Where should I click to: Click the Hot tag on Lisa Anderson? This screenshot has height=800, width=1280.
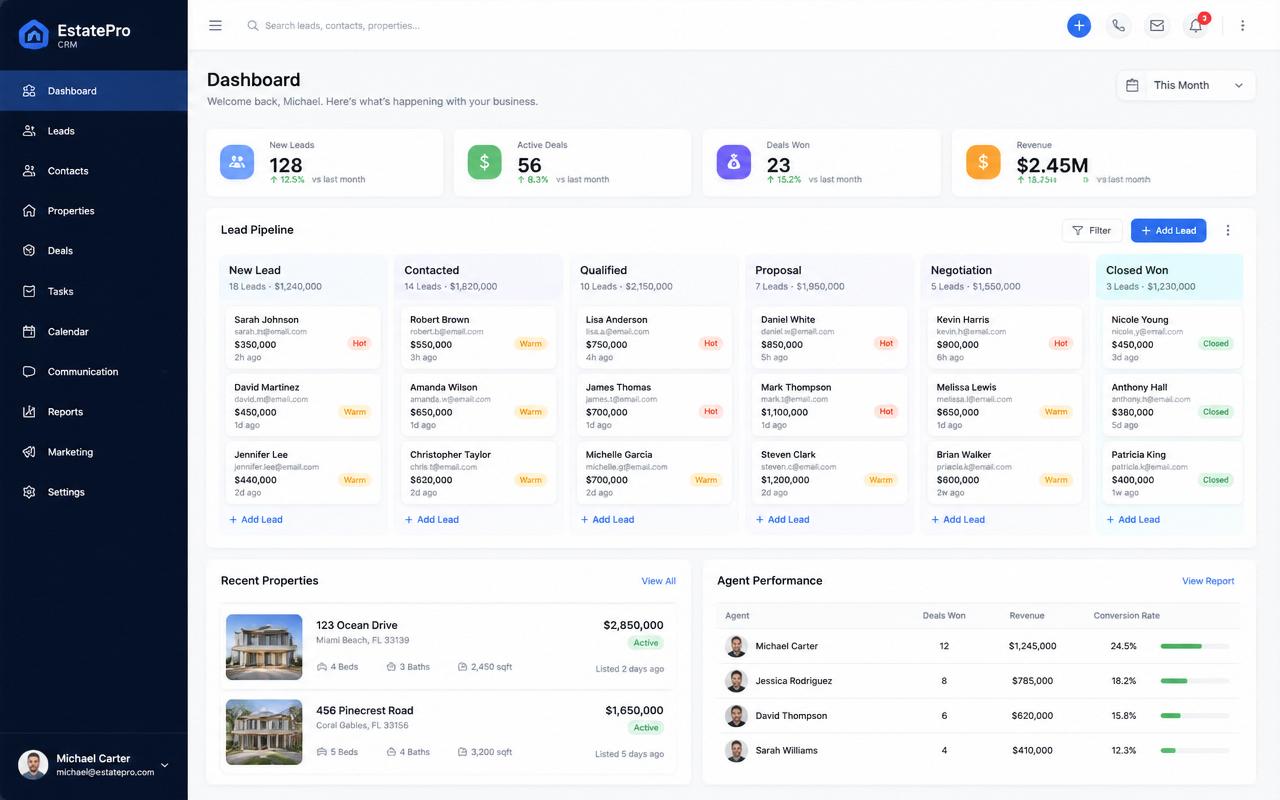[710, 343]
